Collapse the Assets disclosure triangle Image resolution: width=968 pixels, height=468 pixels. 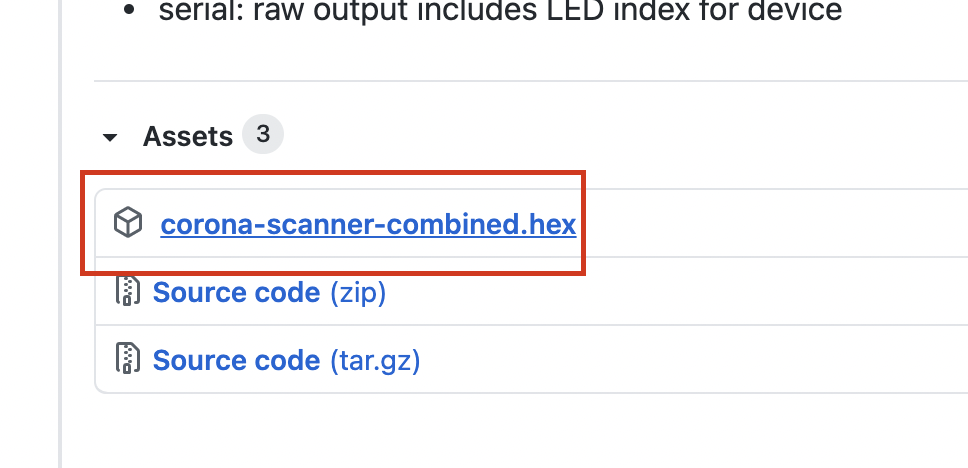[x=111, y=137]
